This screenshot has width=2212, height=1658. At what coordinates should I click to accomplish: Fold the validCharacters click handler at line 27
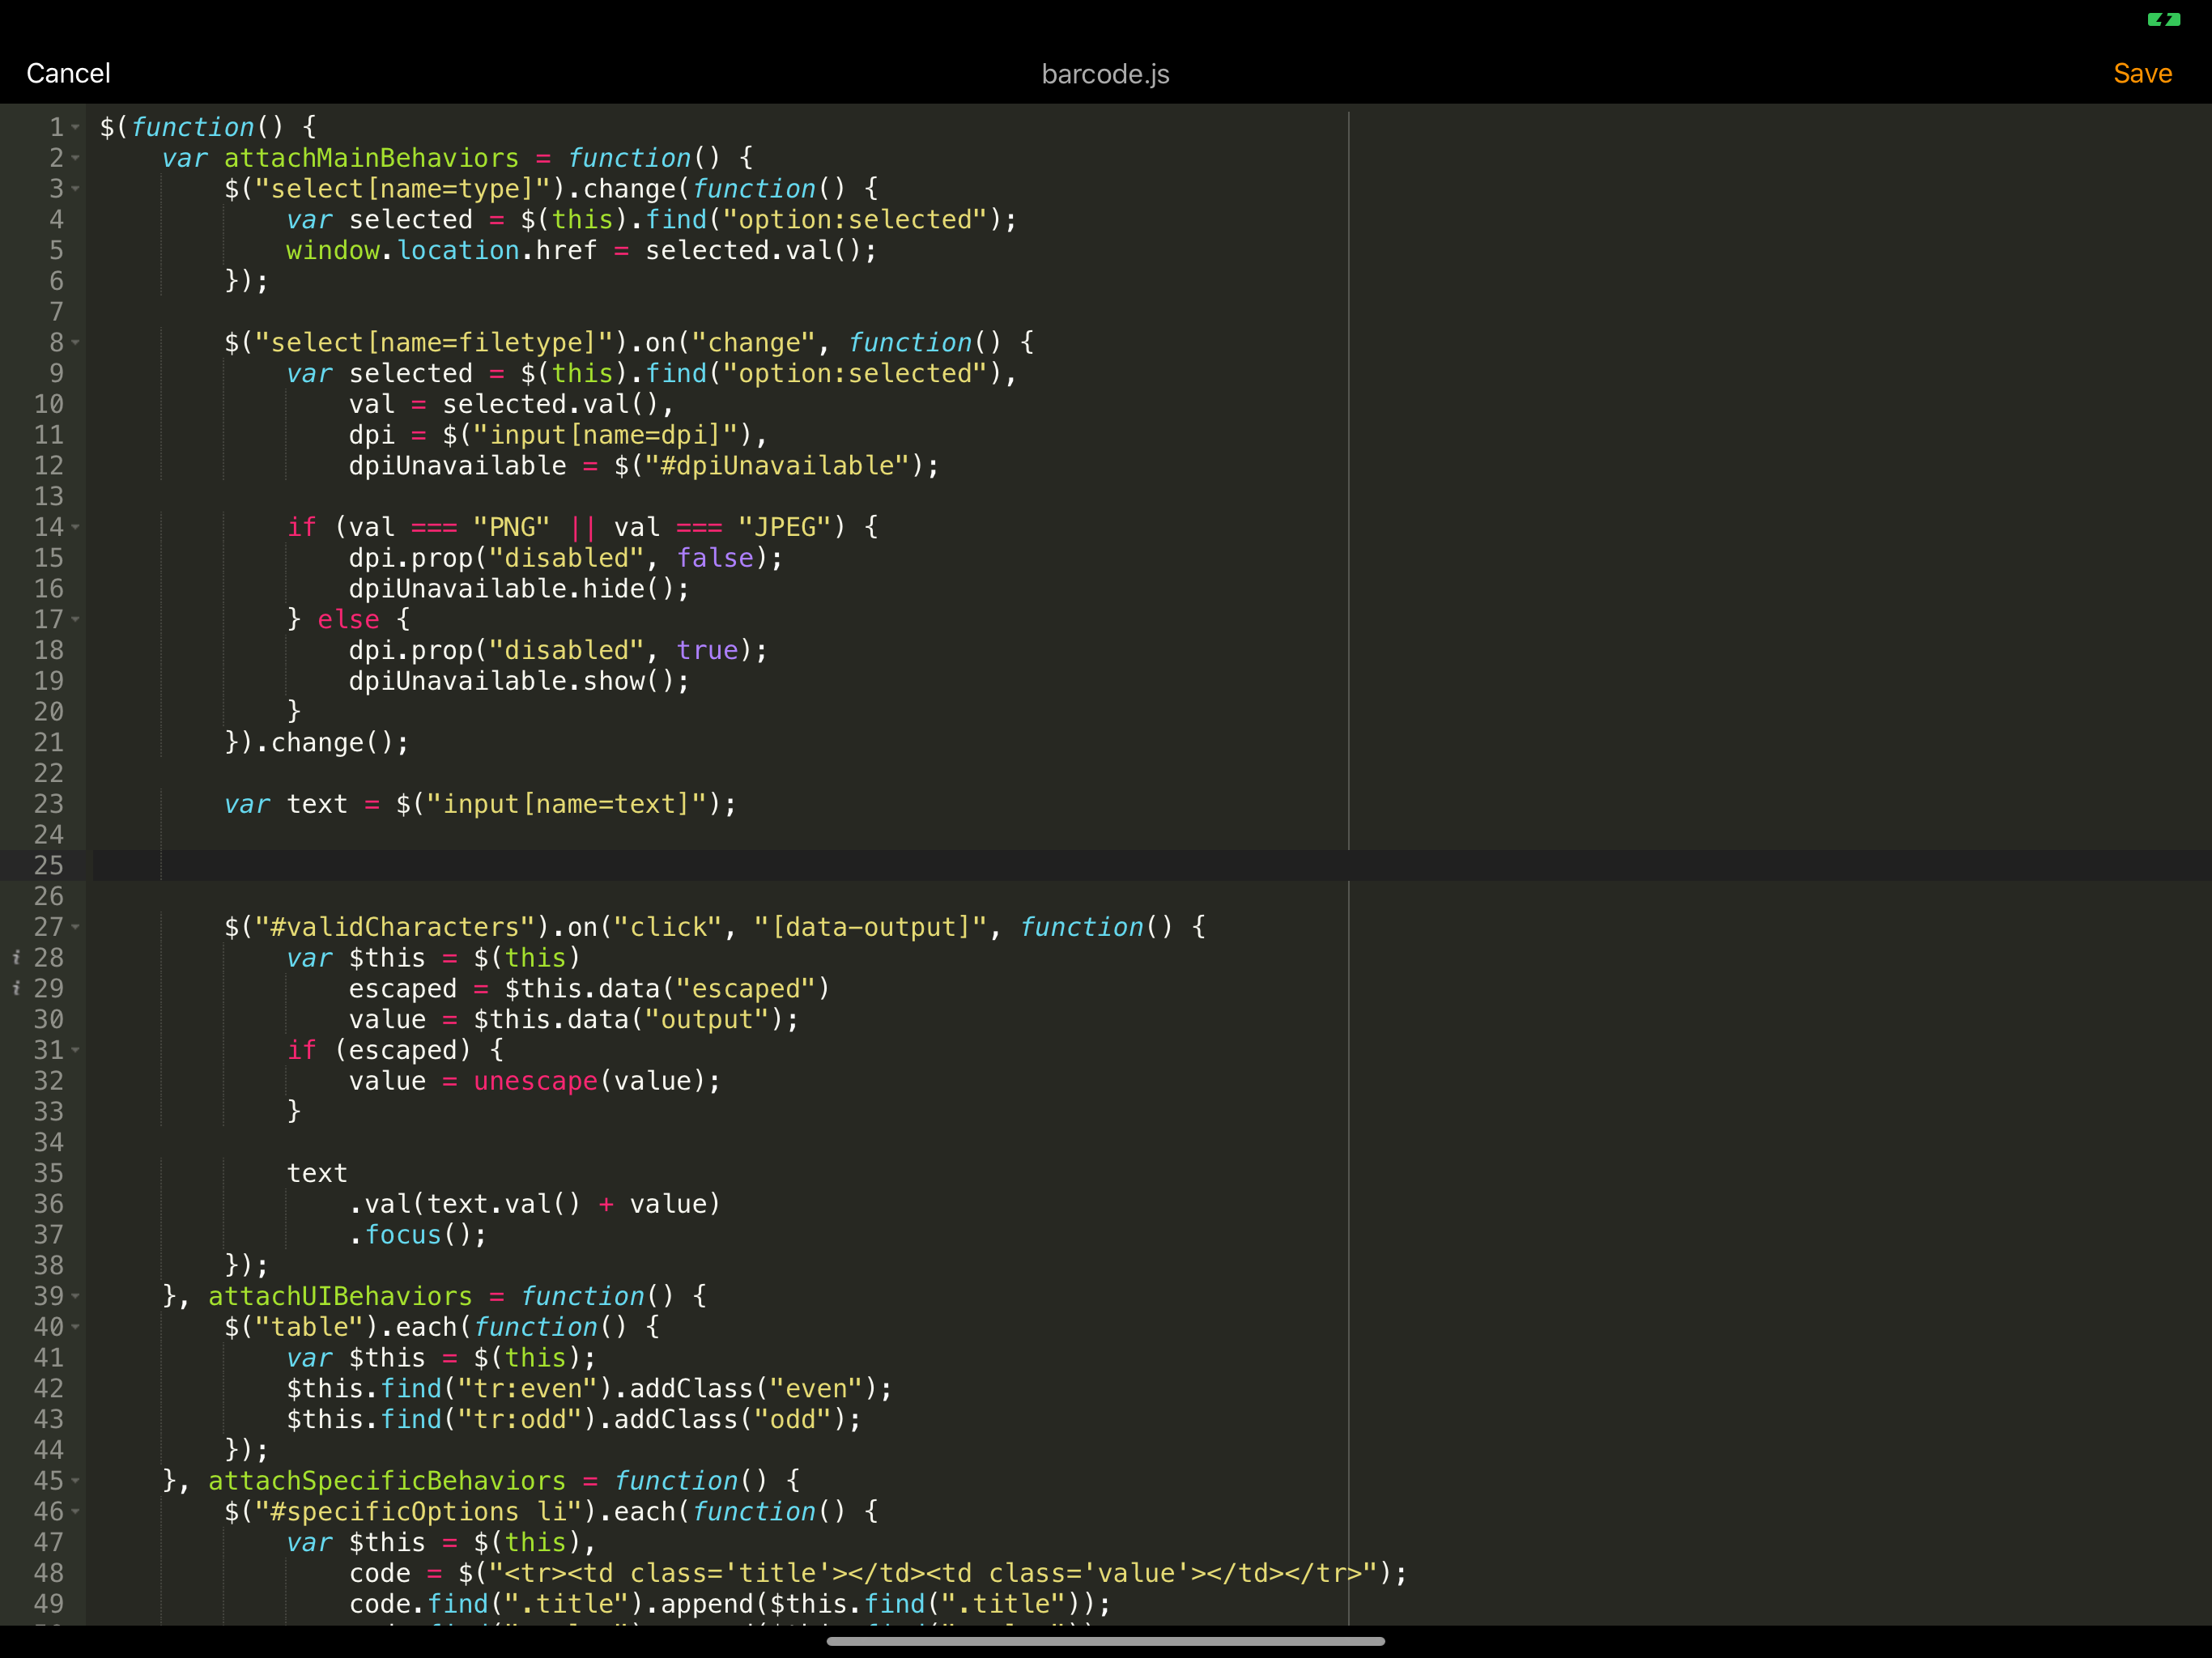click(x=76, y=928)
